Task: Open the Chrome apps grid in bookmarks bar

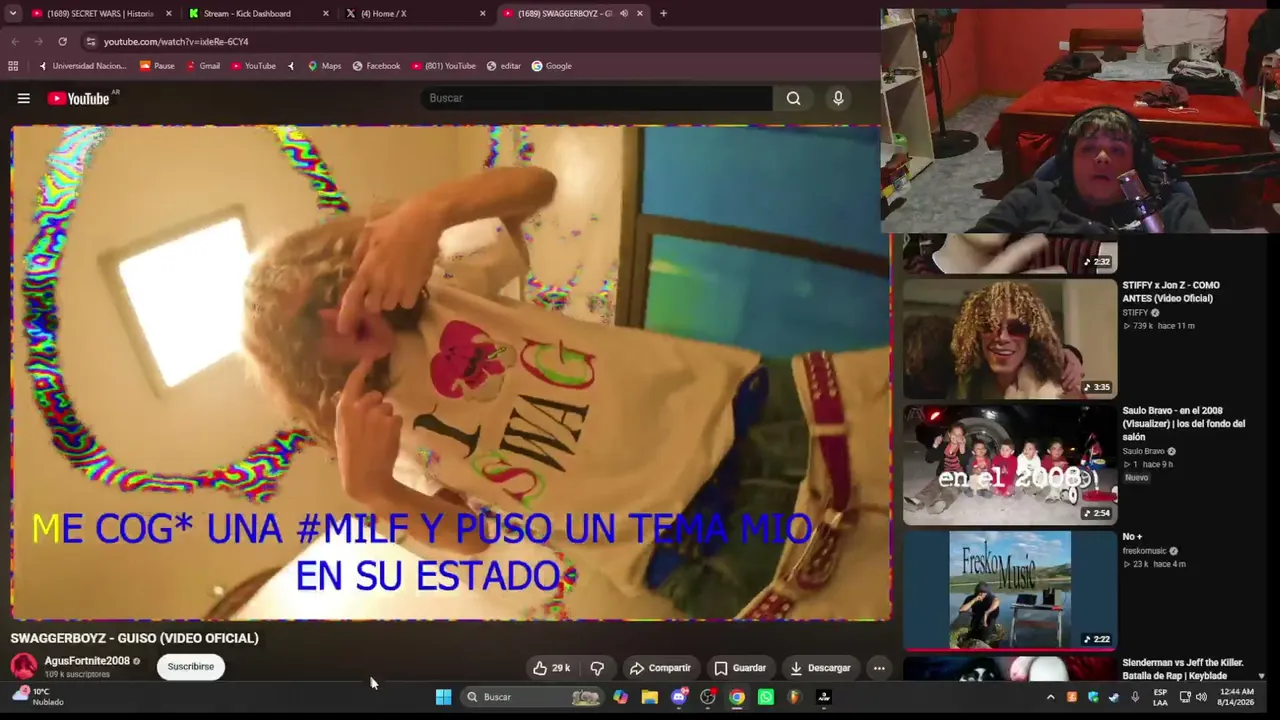Action: click(13, 66)
